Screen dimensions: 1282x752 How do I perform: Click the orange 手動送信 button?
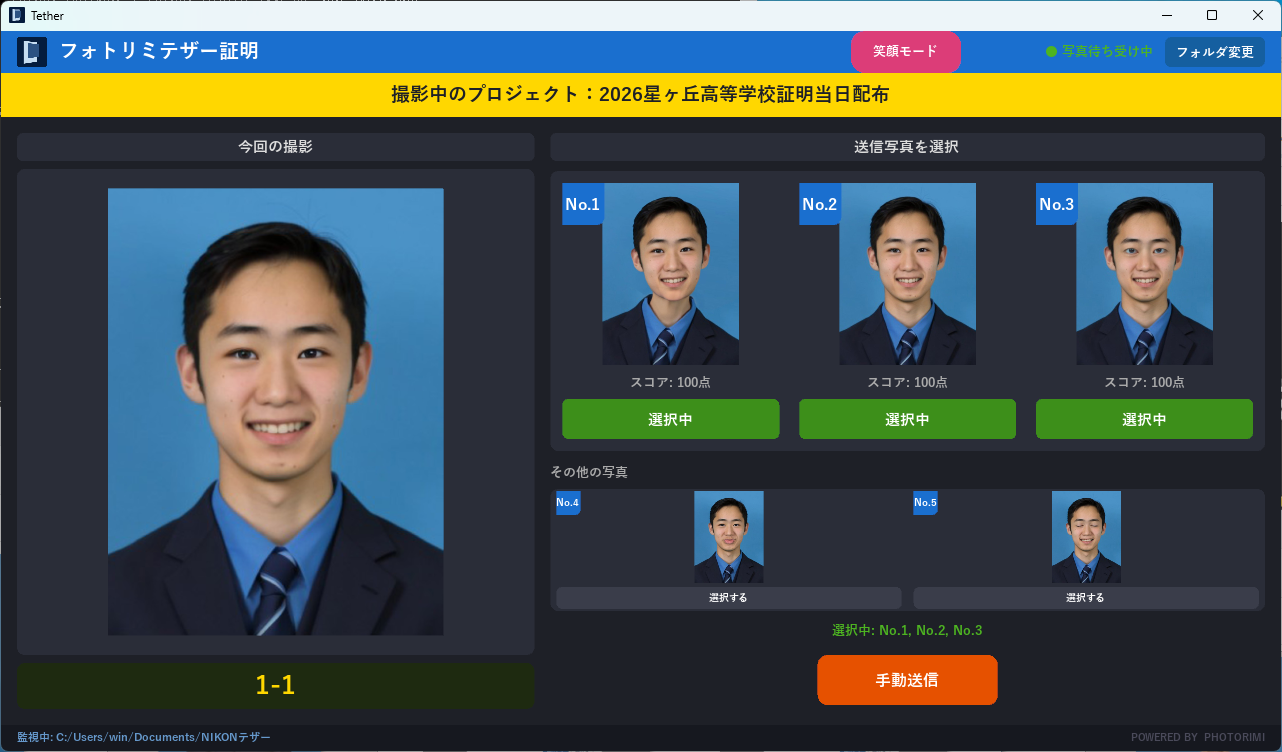907,680
